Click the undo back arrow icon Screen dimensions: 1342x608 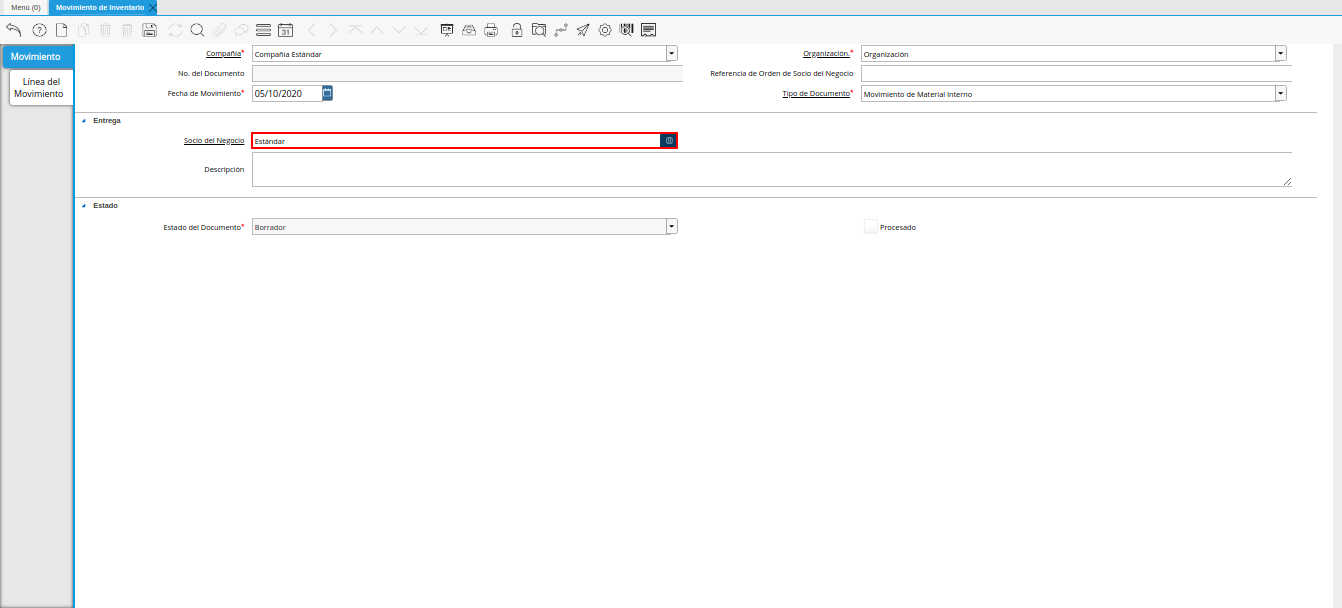[x=14, y=30]
